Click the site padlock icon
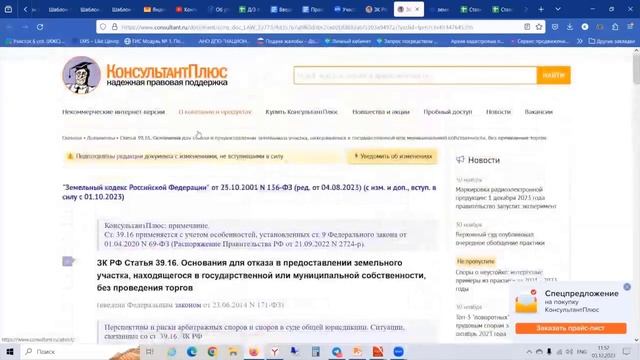 [x=115, y=27]
